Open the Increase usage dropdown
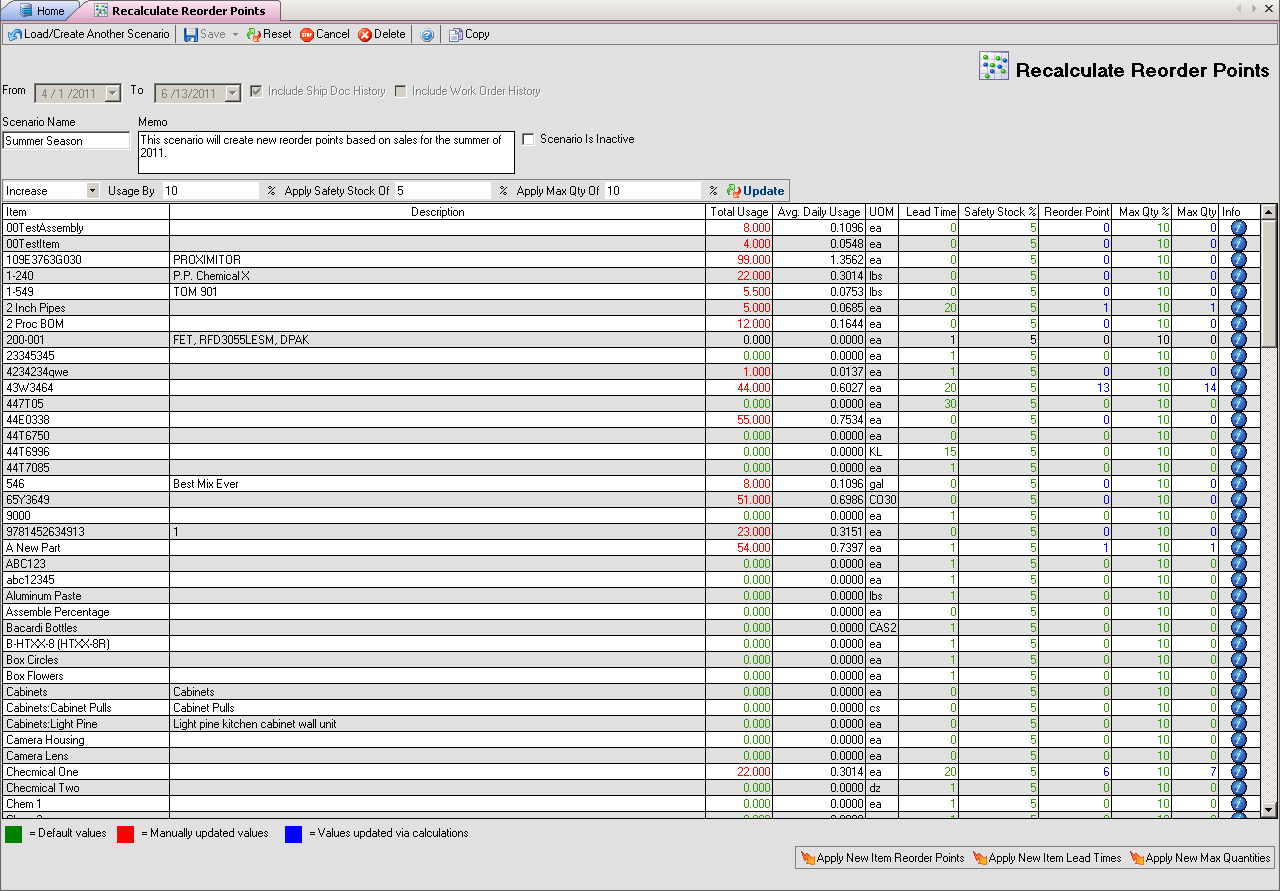The height and width of the screenshot is (891, 1280). click(x=92, y=191)
